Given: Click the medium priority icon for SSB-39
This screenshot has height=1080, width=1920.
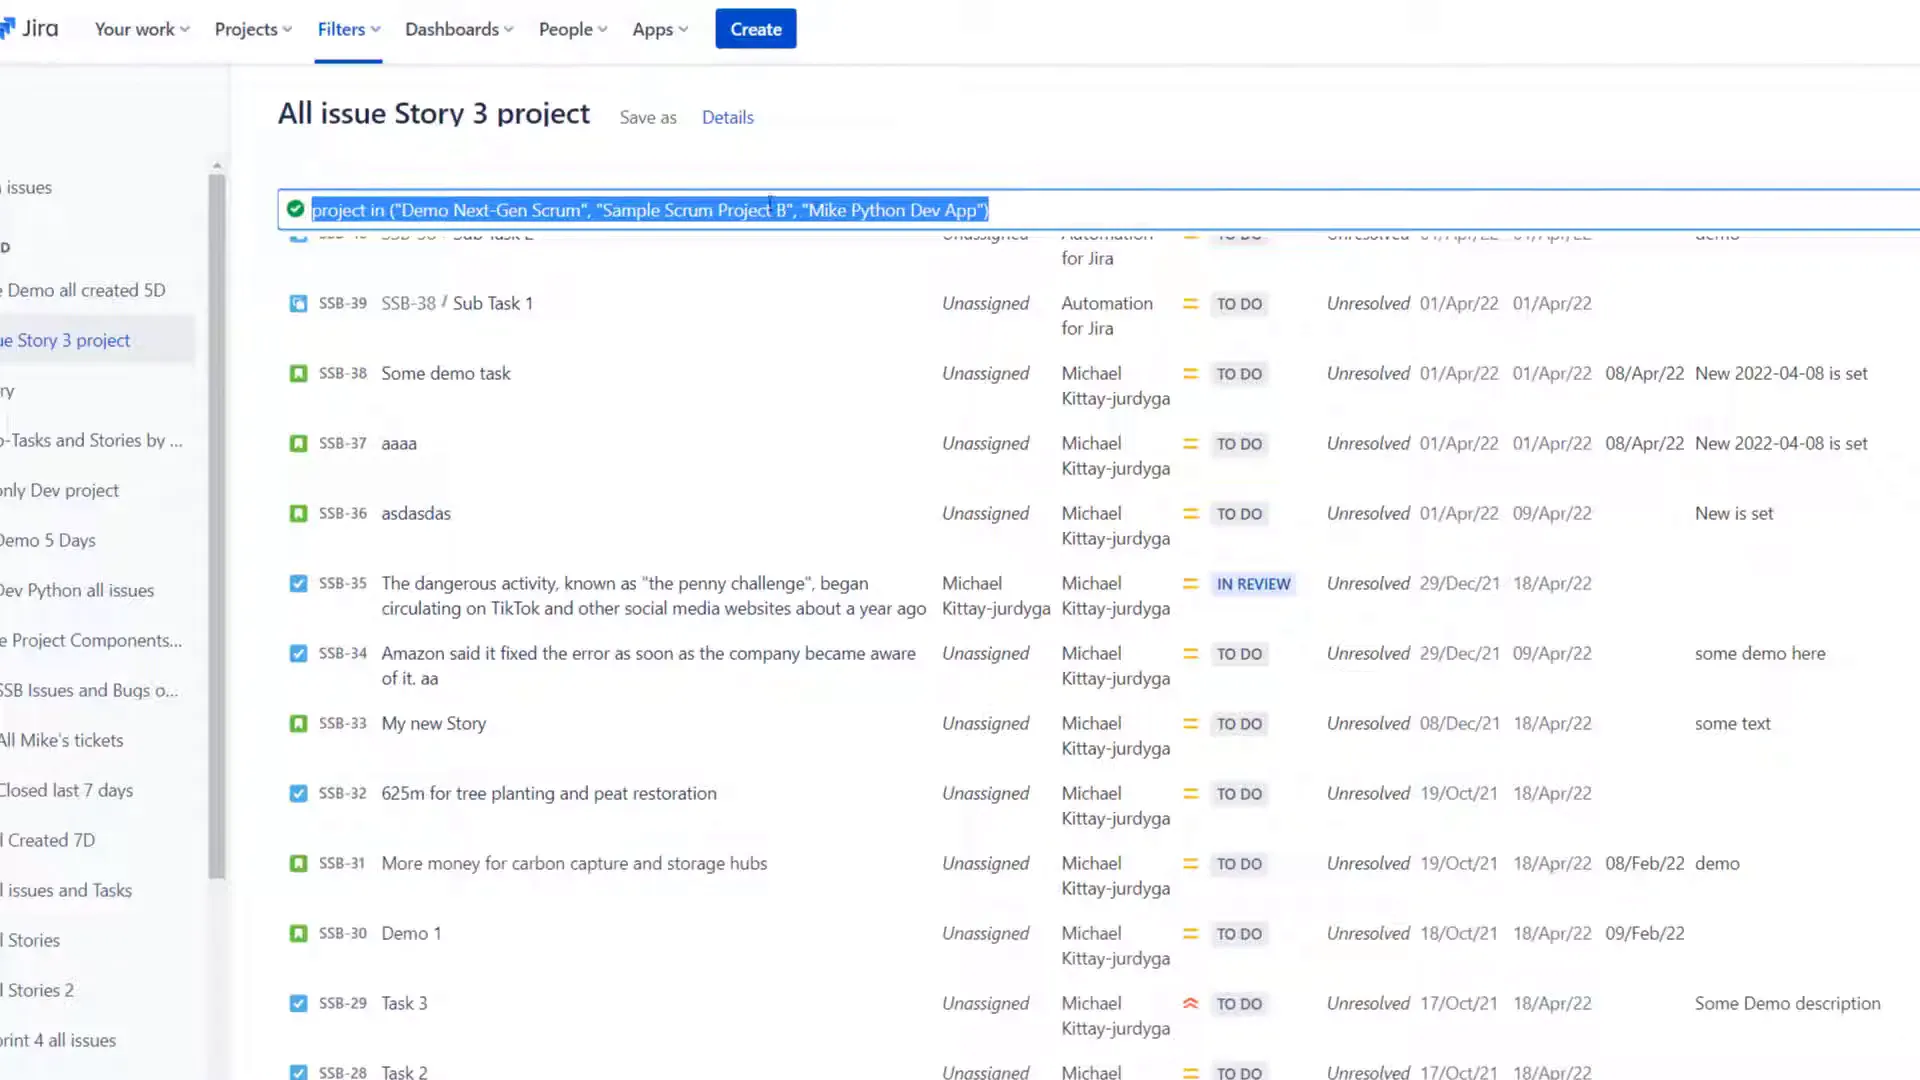Looking at the screenshot, I should 1190,303.
